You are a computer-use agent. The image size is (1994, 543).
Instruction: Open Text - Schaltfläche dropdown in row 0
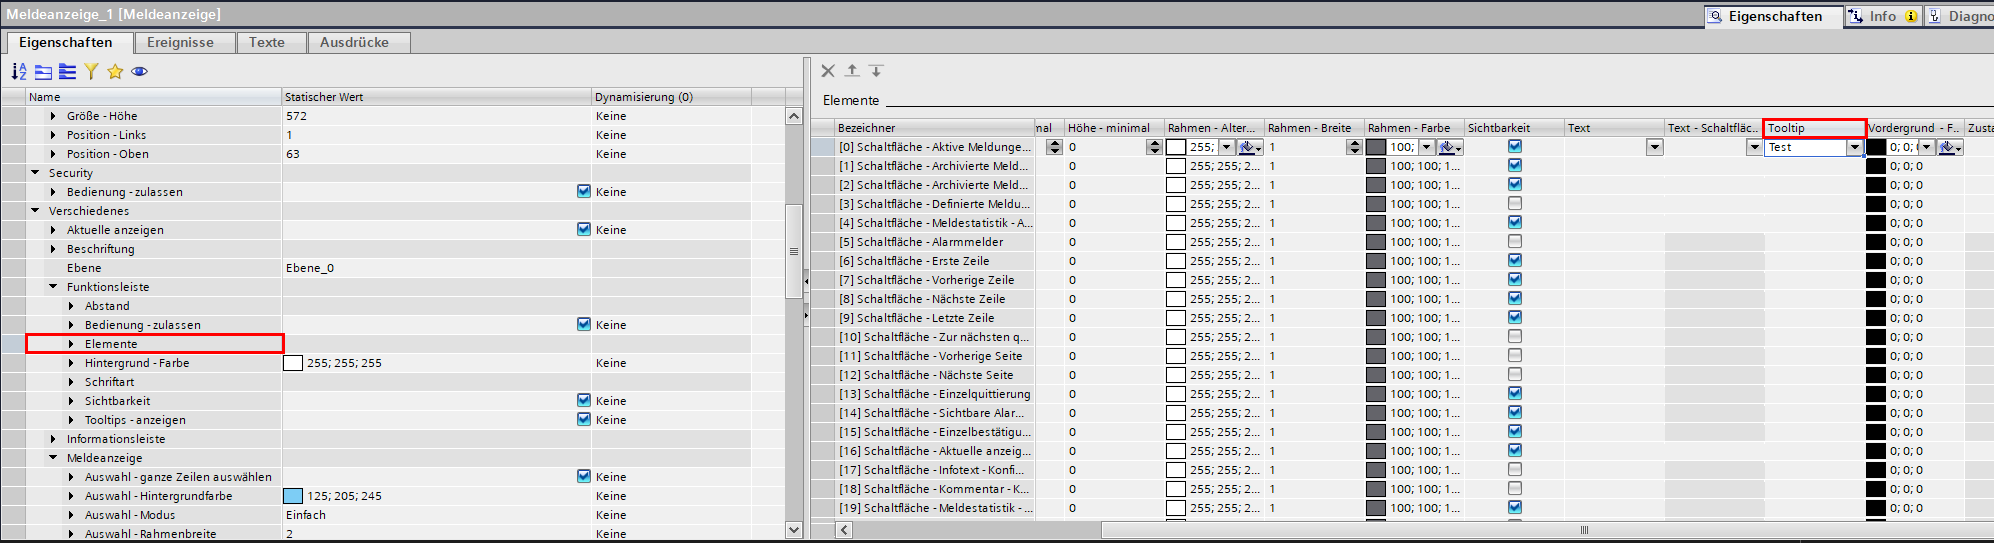tap(1754, 147)
